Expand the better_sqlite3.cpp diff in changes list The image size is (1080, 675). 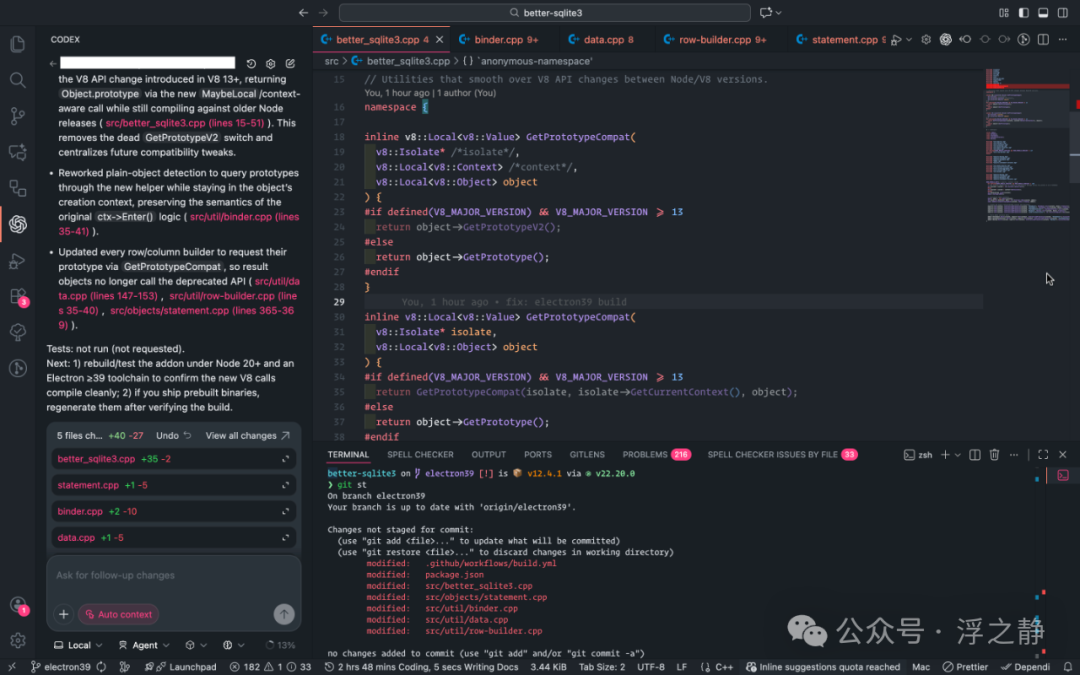(285, 459)
